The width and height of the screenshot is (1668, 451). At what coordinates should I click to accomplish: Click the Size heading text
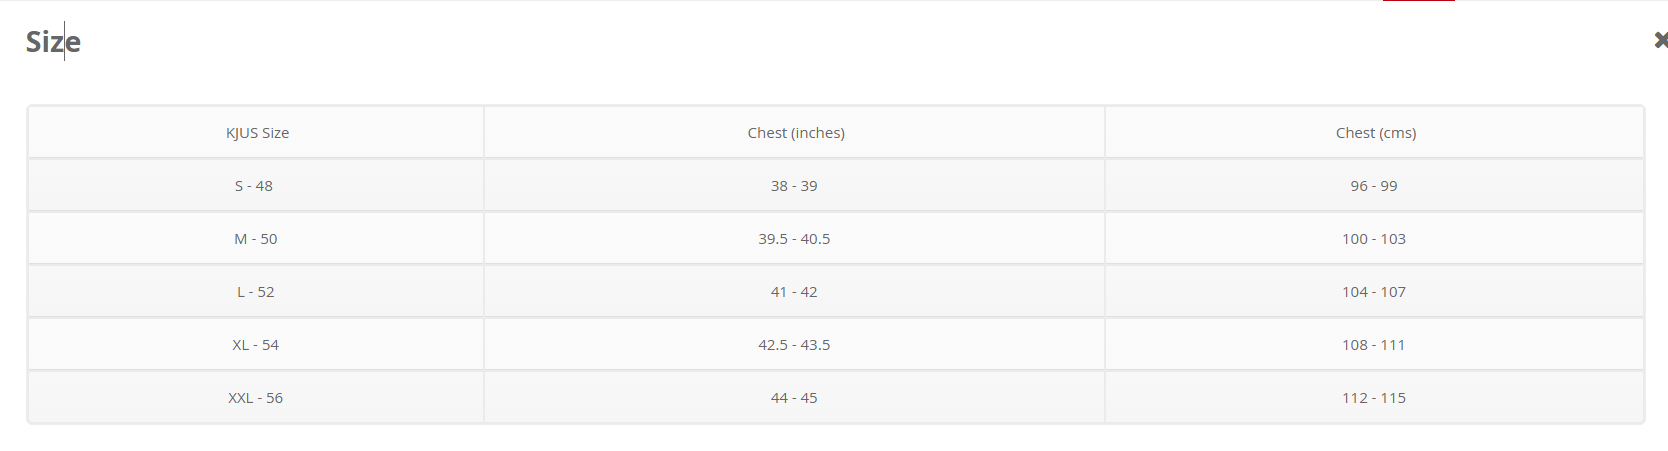click(53, 42)
